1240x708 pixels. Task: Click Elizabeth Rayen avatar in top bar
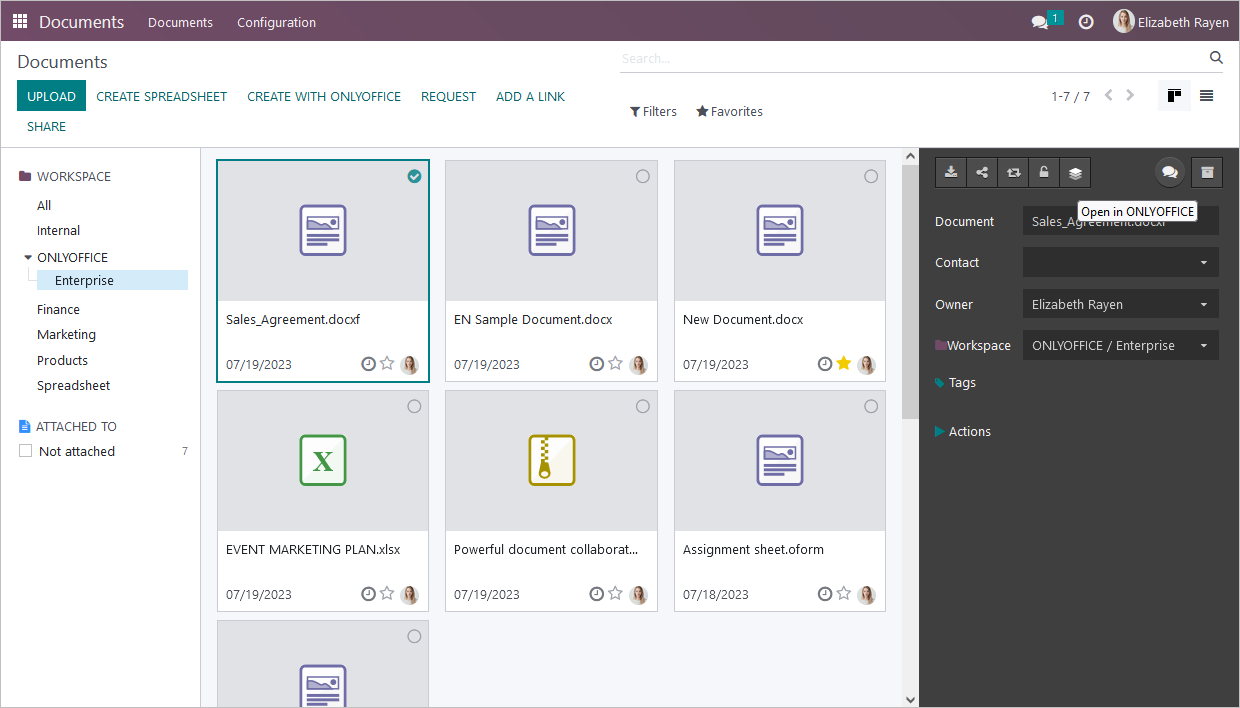point(1124,21)
